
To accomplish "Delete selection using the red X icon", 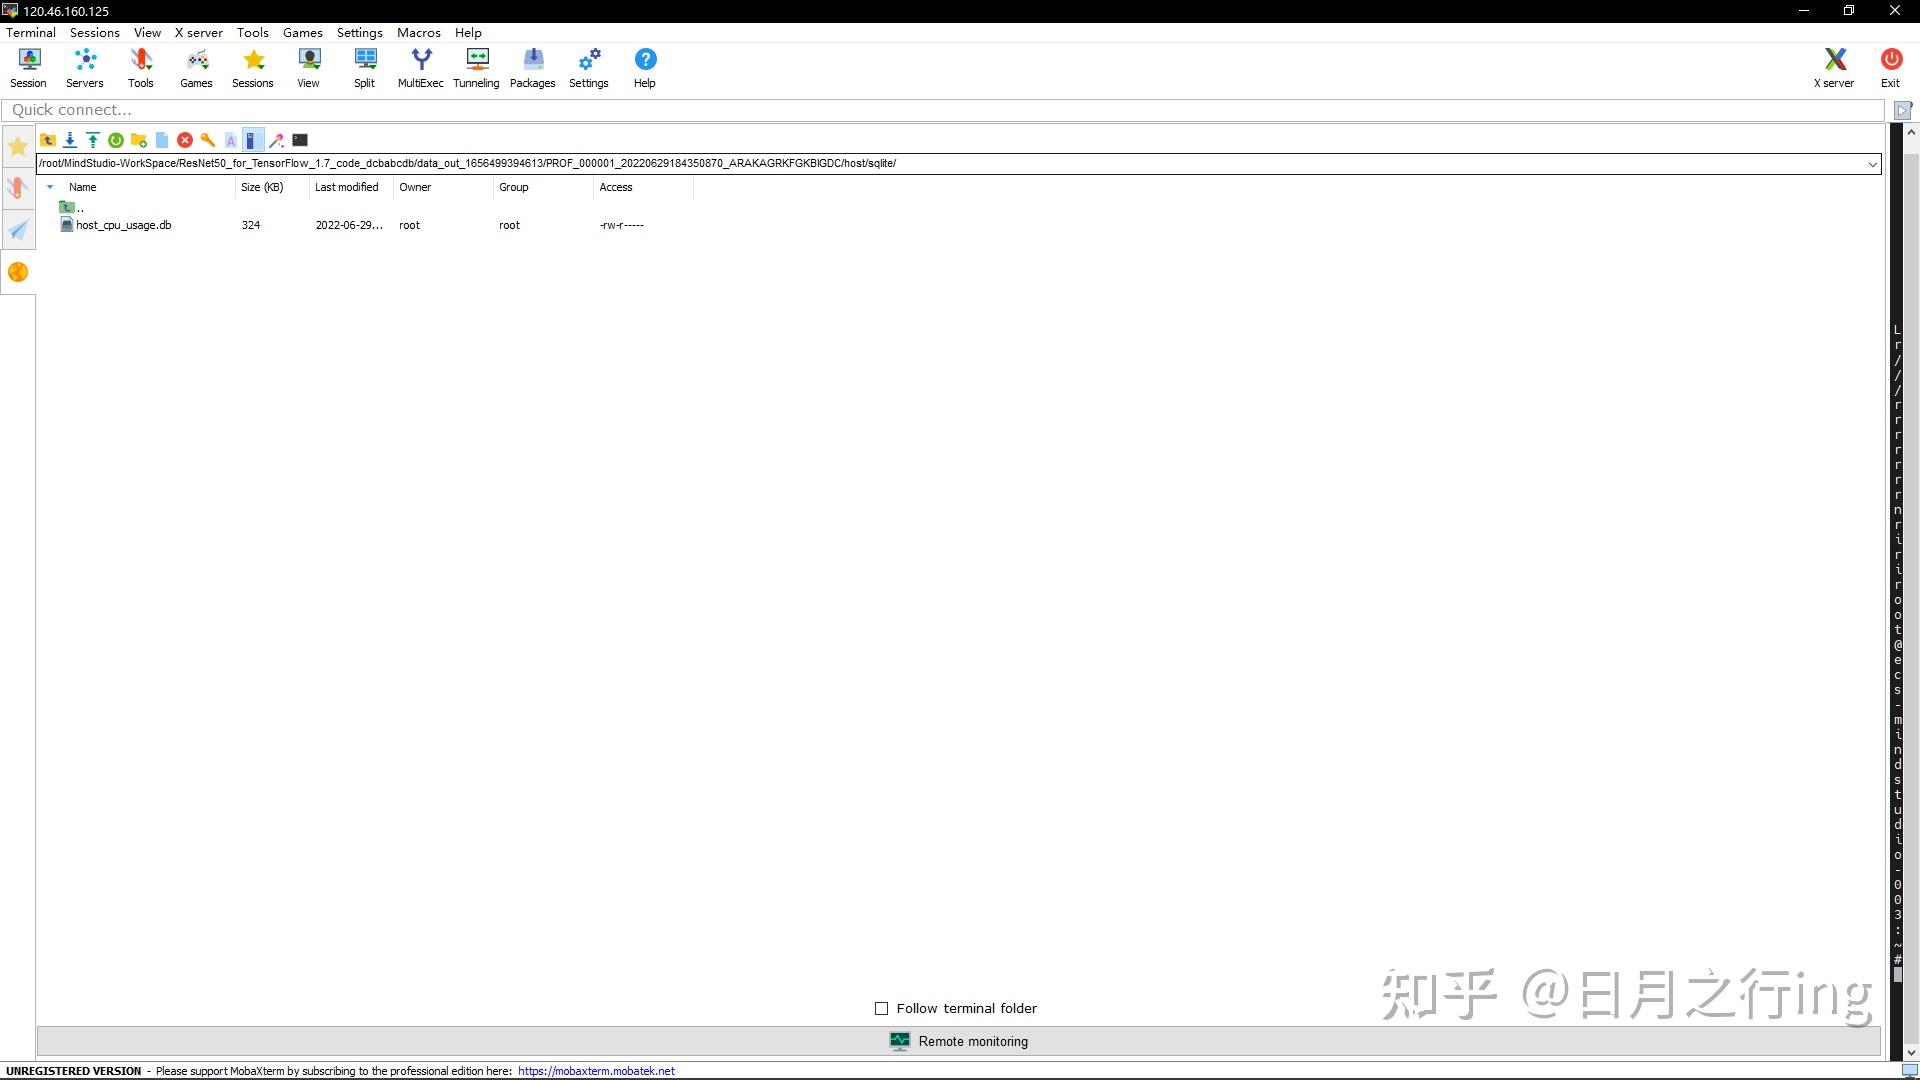I will [x=185, y=140].
